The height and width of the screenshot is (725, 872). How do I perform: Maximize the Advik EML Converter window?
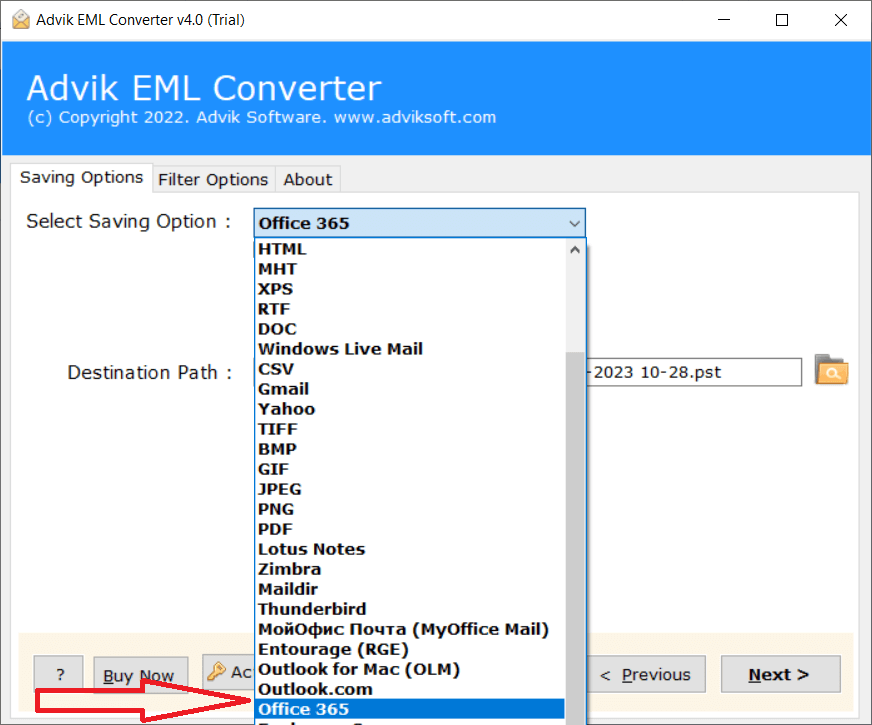coord(782,20)
